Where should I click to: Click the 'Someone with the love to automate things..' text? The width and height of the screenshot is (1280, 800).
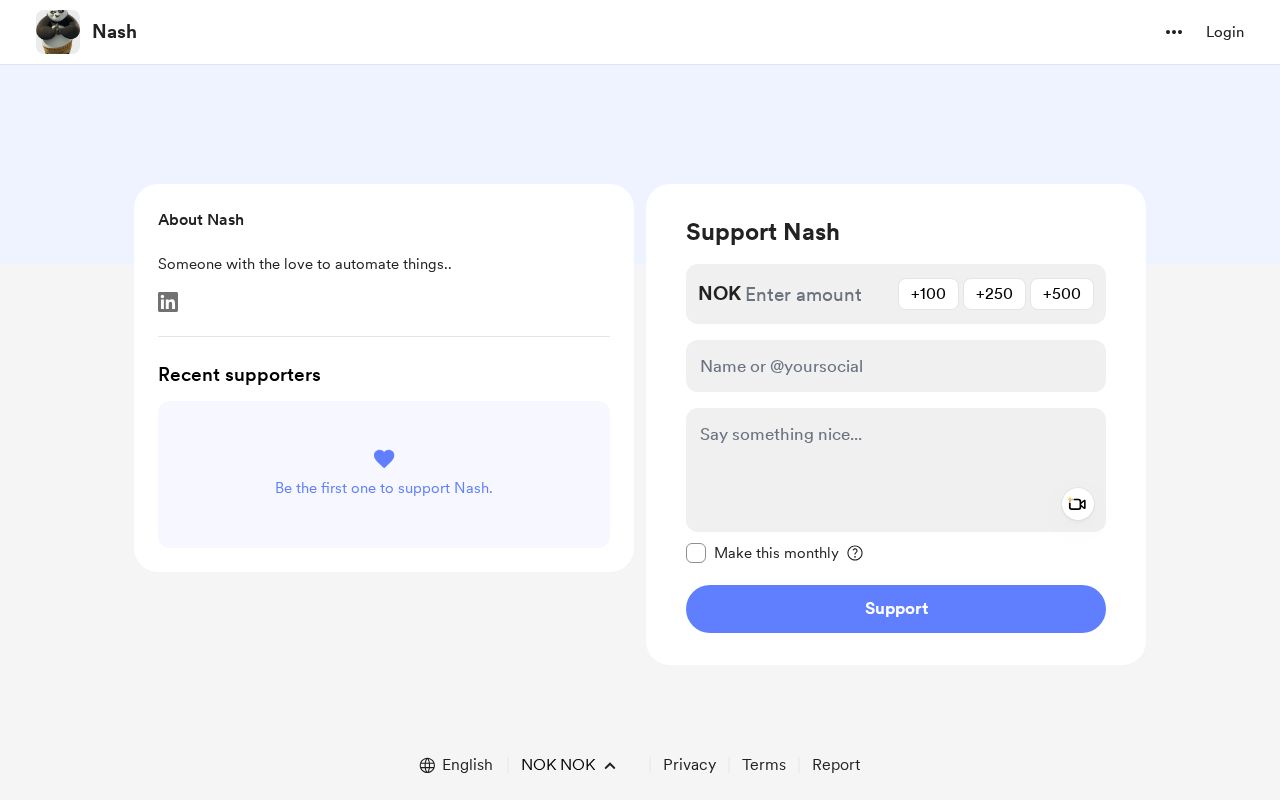pos(305,264)
